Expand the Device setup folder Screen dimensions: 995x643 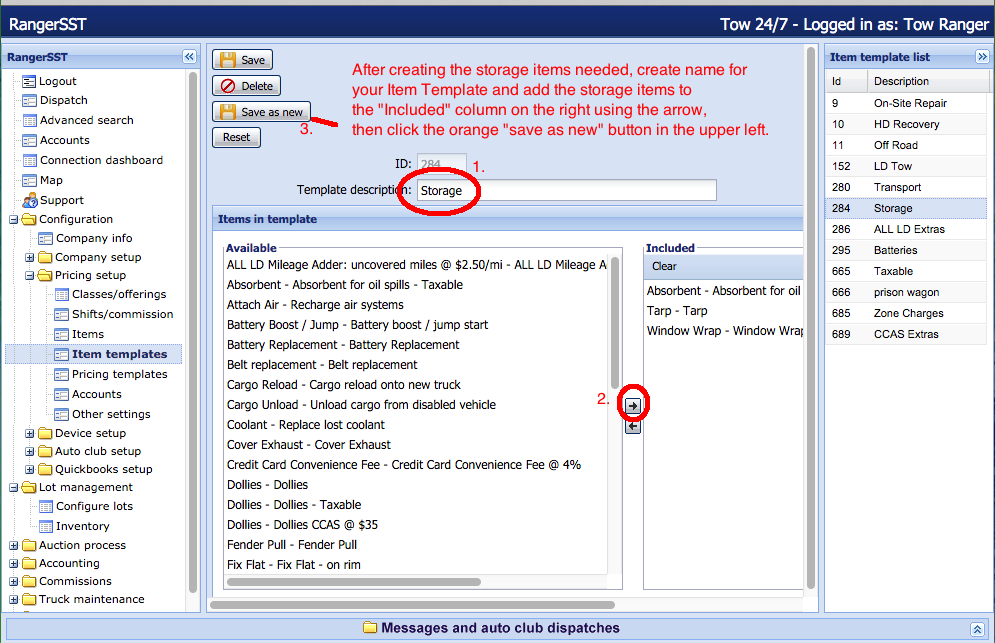coord(30,433)
